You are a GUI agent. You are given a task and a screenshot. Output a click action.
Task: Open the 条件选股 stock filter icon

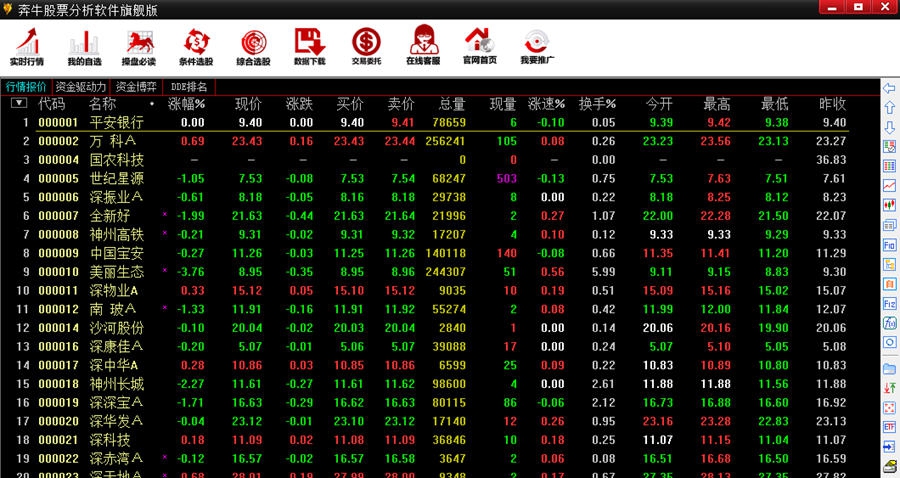coord(196,46)
